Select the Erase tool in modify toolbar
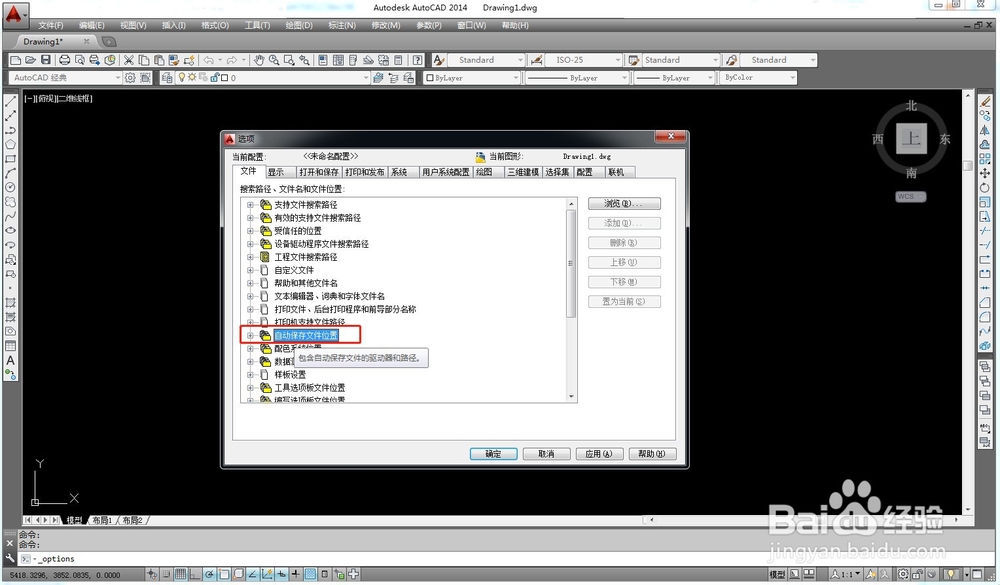The height and width of the screenshot is (585, 1000). point(985,101)
